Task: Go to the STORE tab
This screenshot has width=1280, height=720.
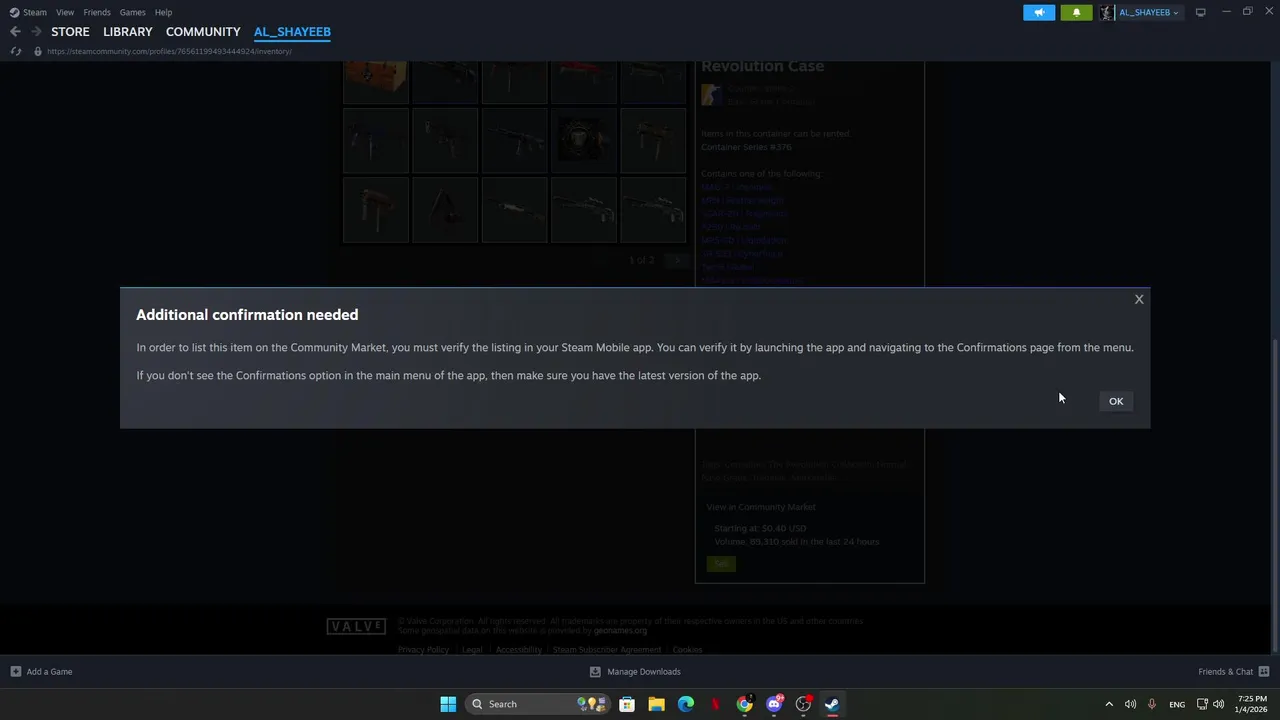Action: [70, 32]
